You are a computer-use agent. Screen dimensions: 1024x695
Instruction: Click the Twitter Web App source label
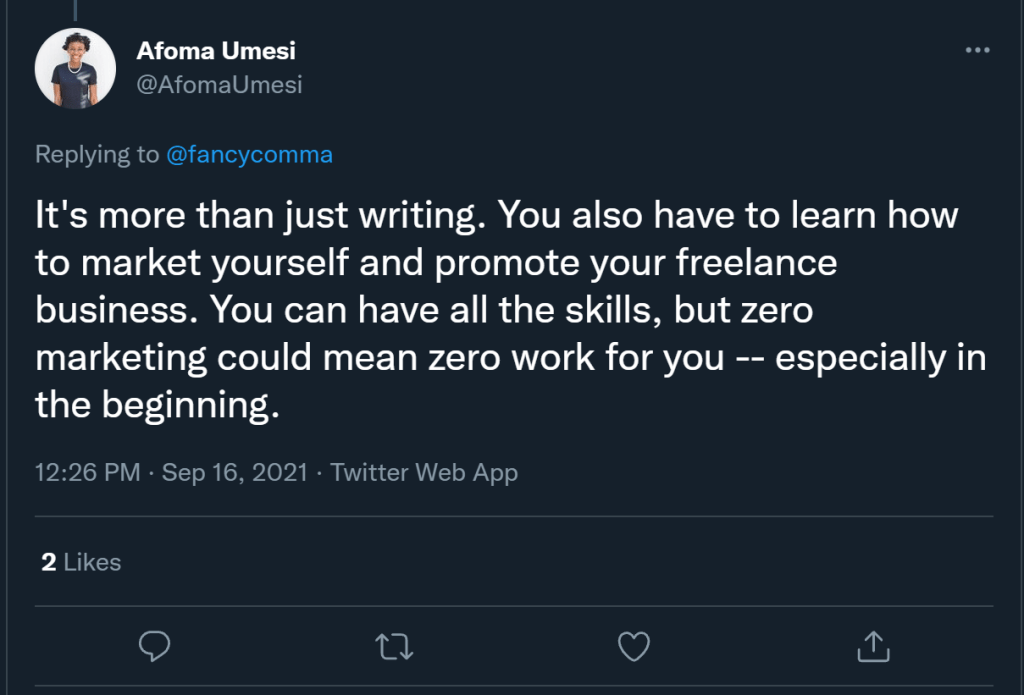[x=423, y=472]
